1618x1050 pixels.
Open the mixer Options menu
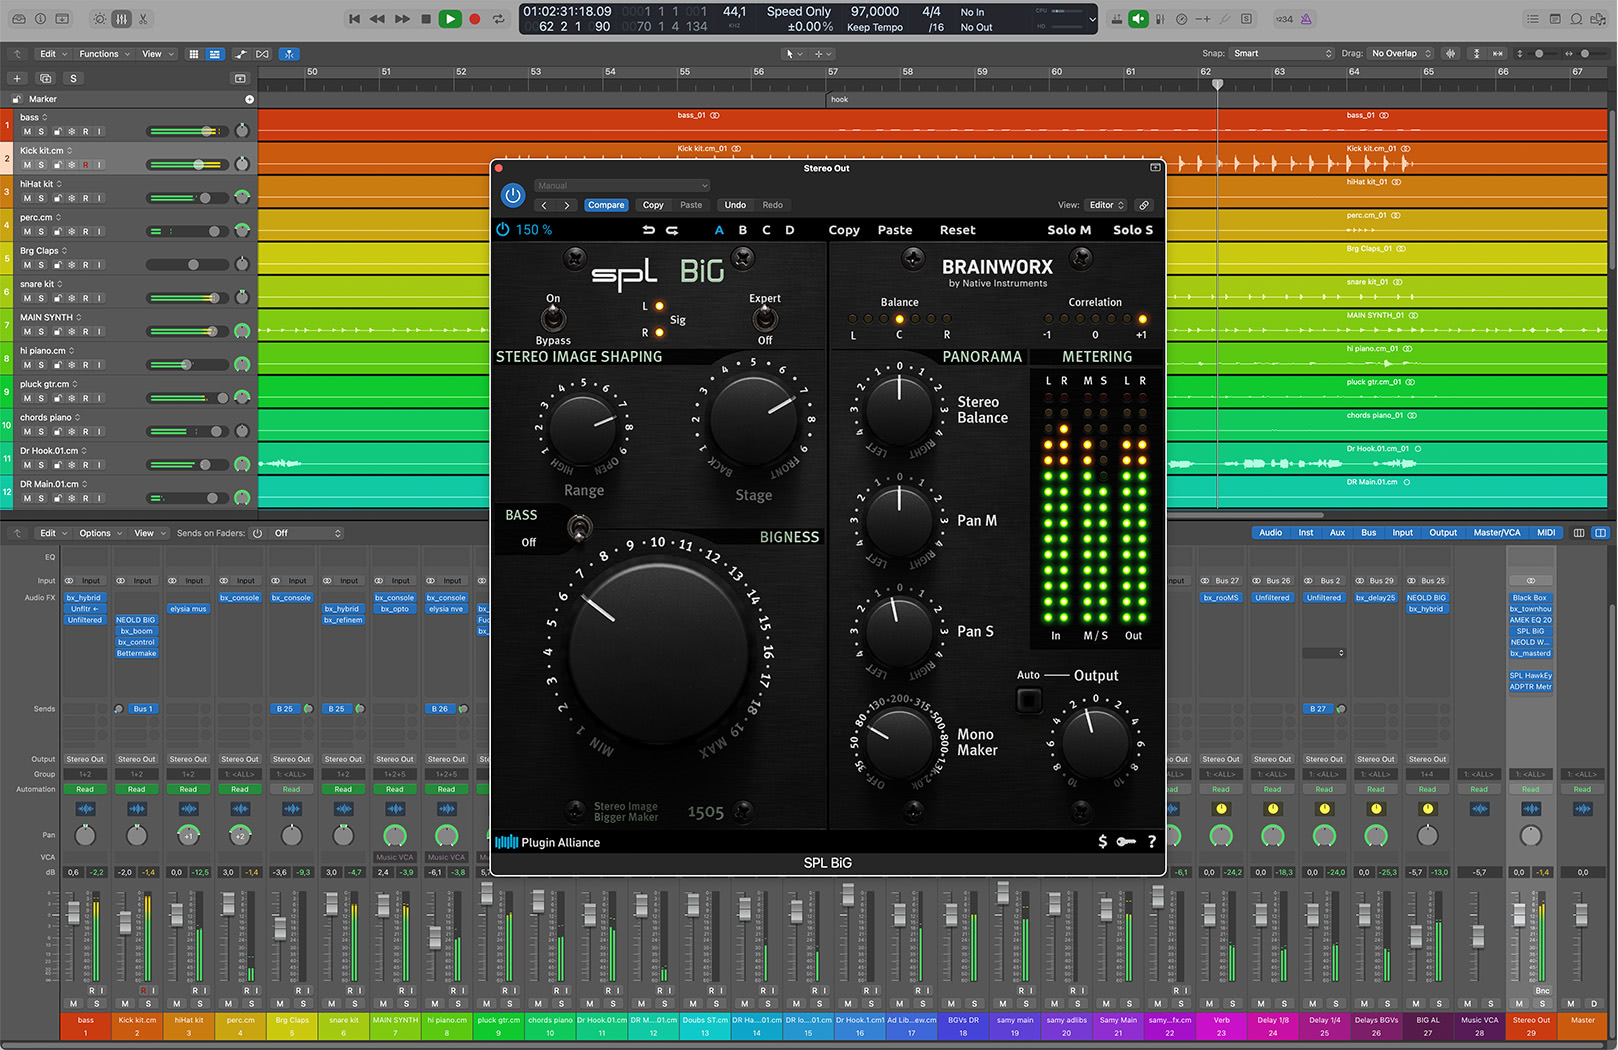[x=100, y=533]
